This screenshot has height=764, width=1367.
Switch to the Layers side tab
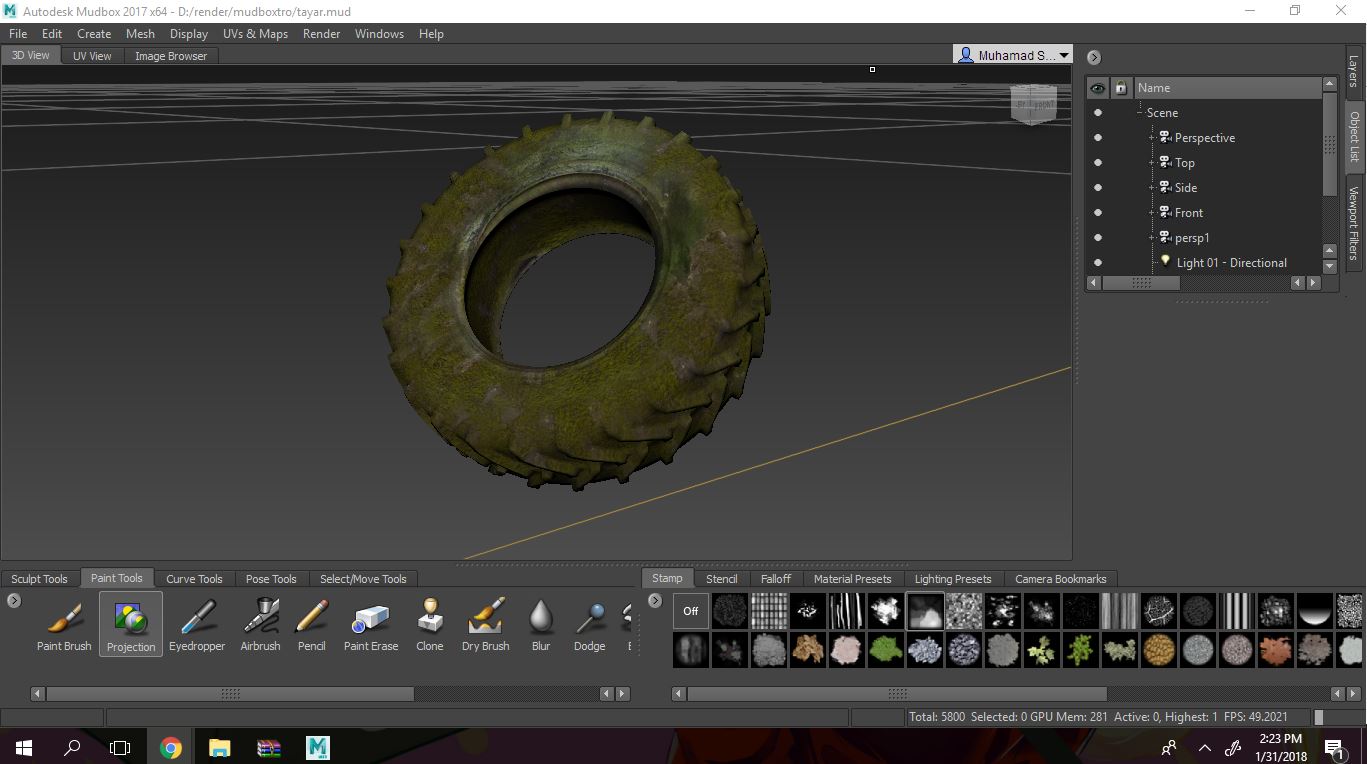click(1353, 71)
